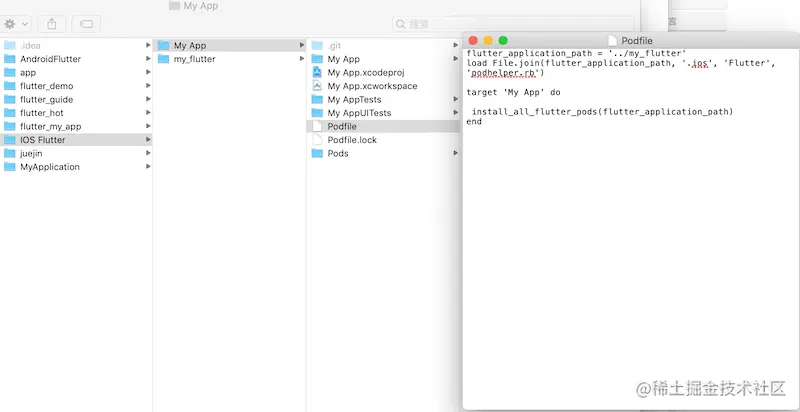Zoom the Podfile editor window with green button
This screenshot has width=800, height=412.
click(503, 41)
